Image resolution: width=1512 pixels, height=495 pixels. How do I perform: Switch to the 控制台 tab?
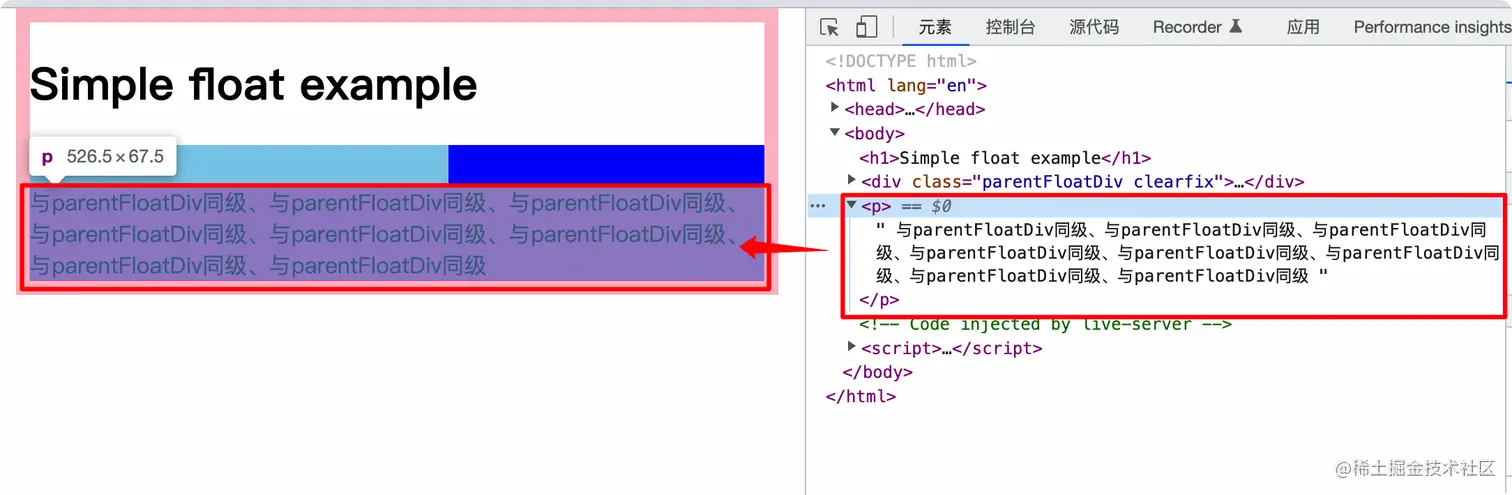pos(1010,27)
